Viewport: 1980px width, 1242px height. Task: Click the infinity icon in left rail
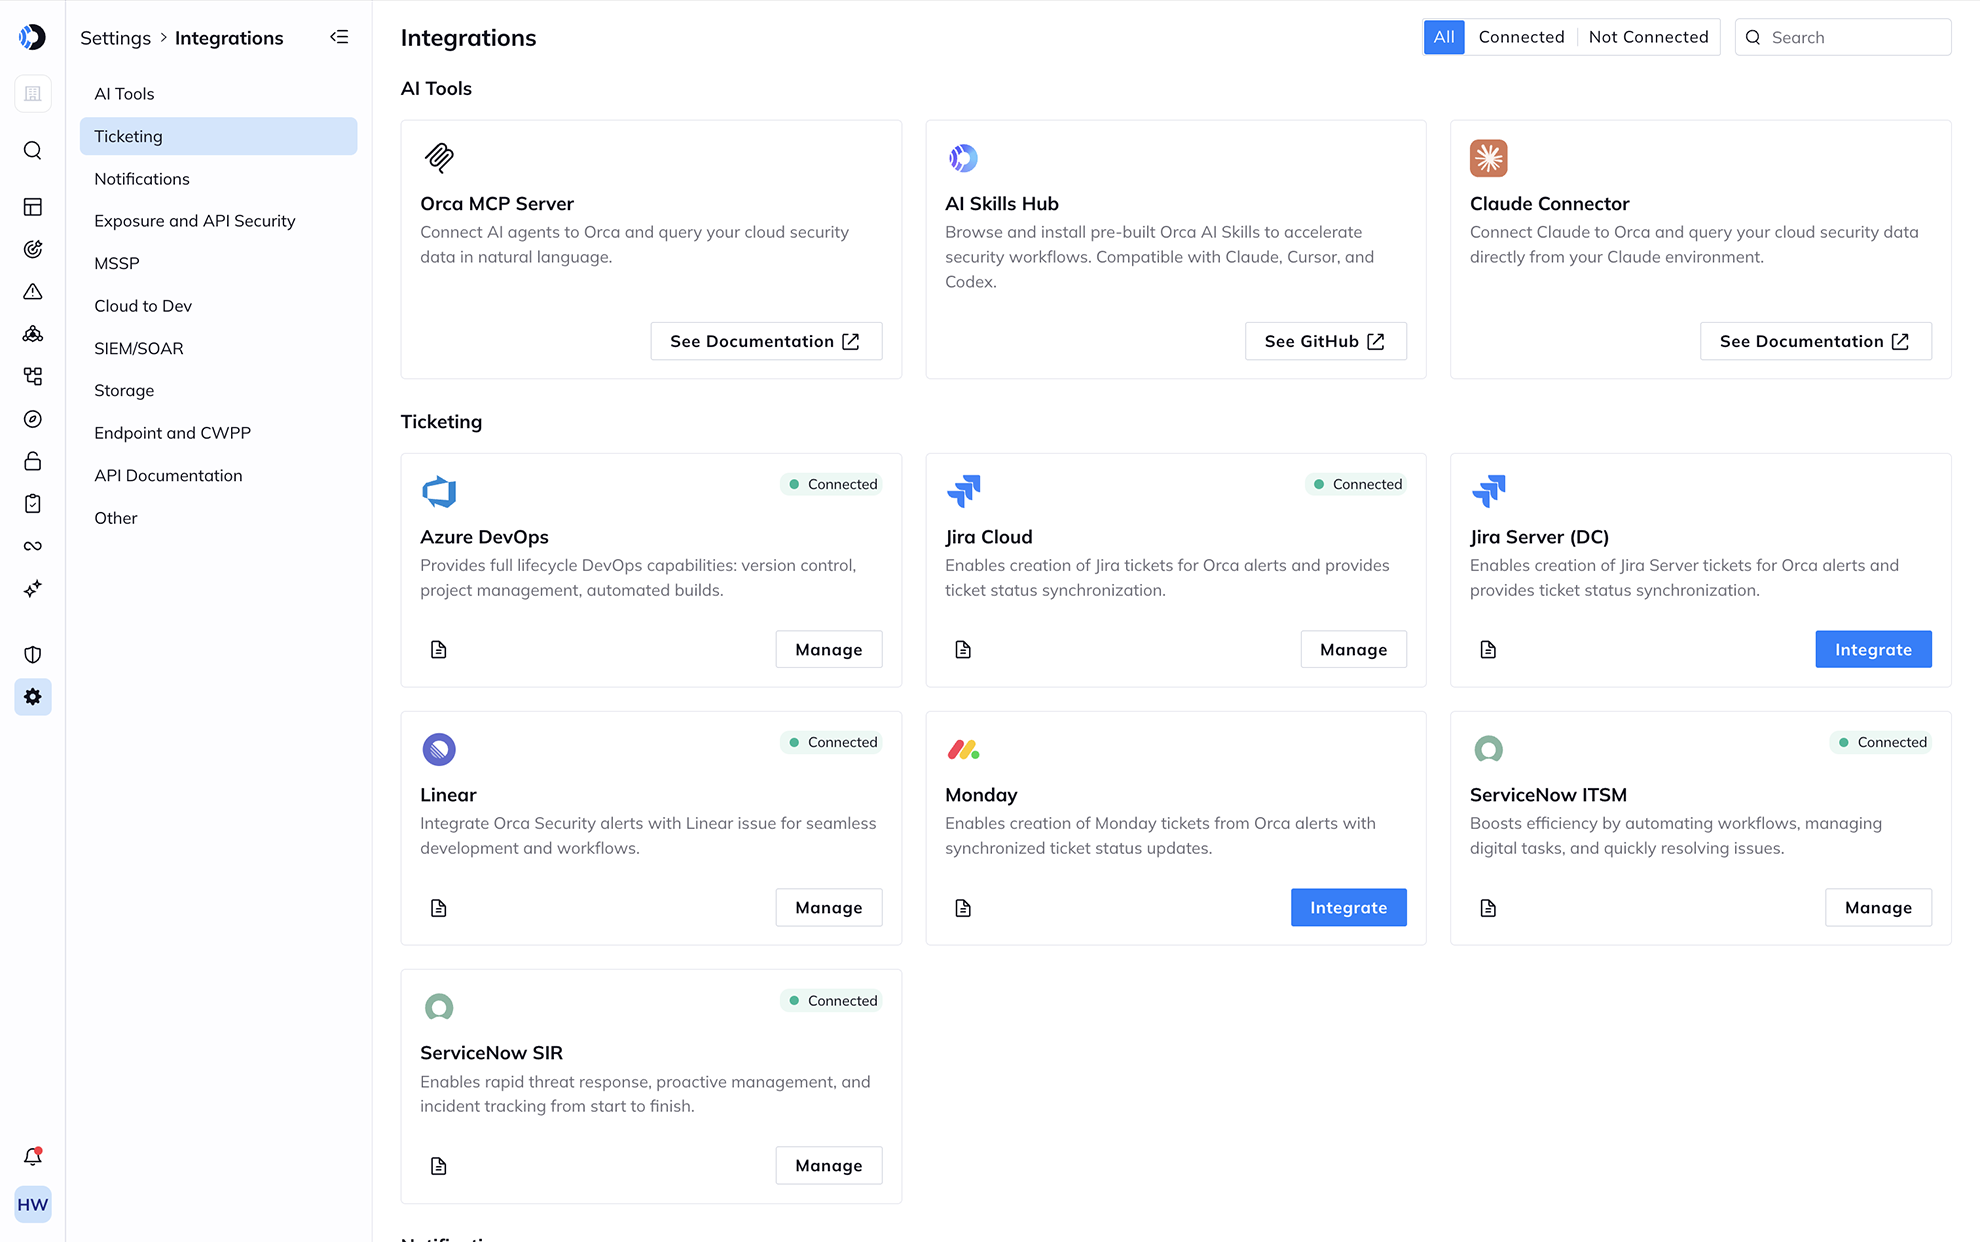tap(33, 546)
